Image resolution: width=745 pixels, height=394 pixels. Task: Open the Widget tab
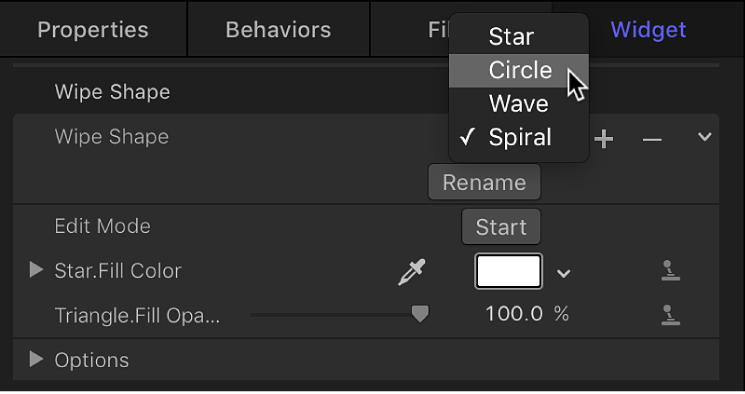(x=648, y=29)
